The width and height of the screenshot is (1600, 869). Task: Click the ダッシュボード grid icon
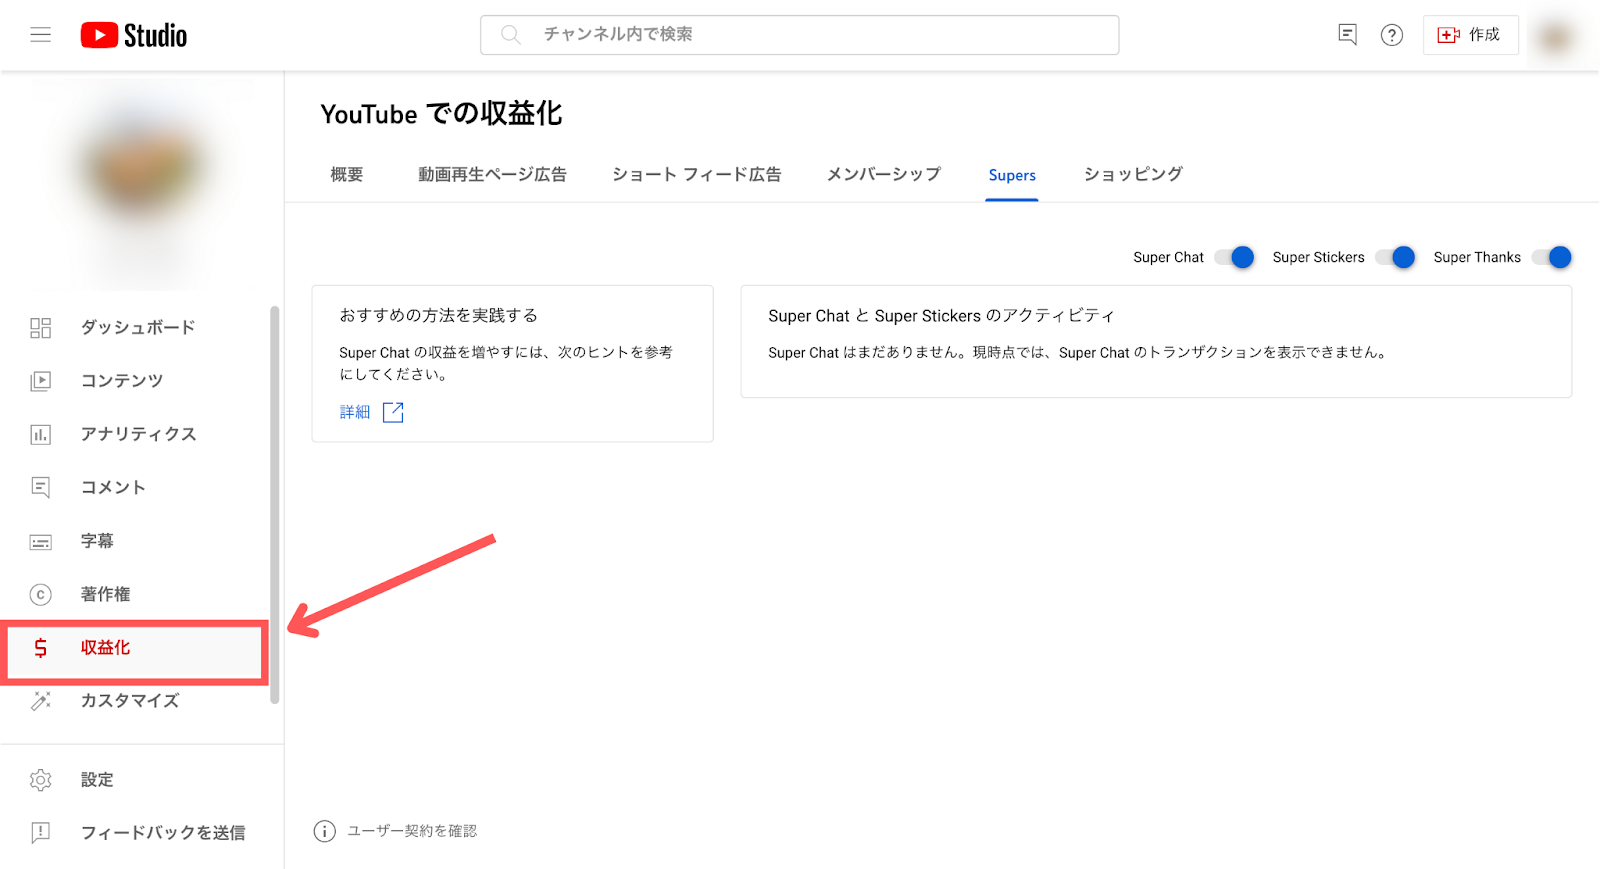point(40,328)
